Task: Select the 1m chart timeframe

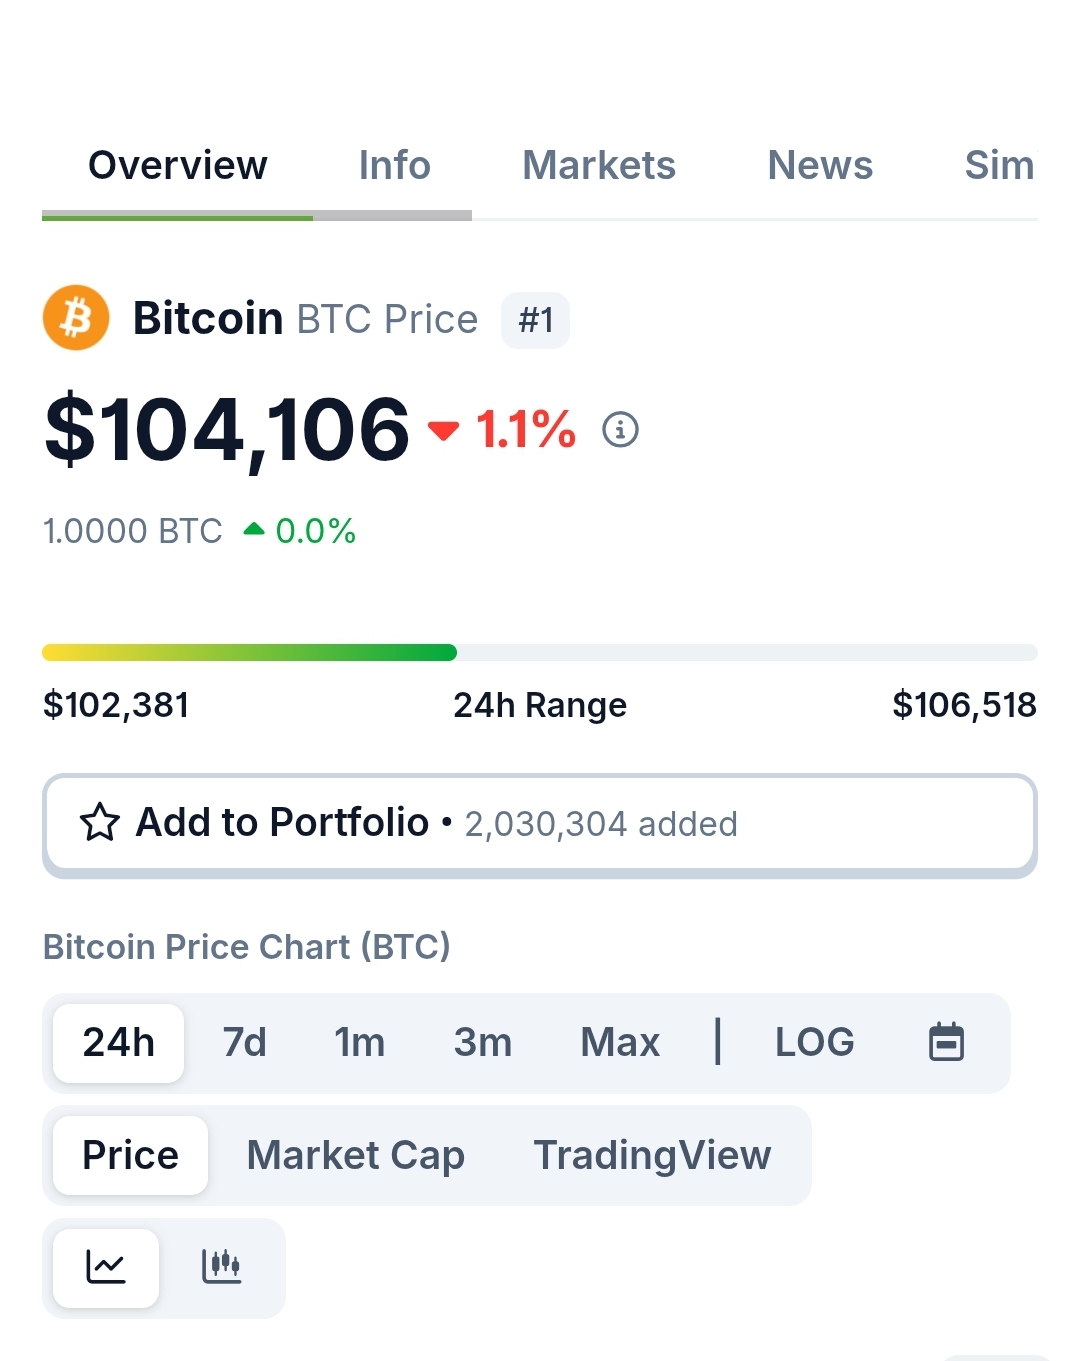Action: 359,1042
